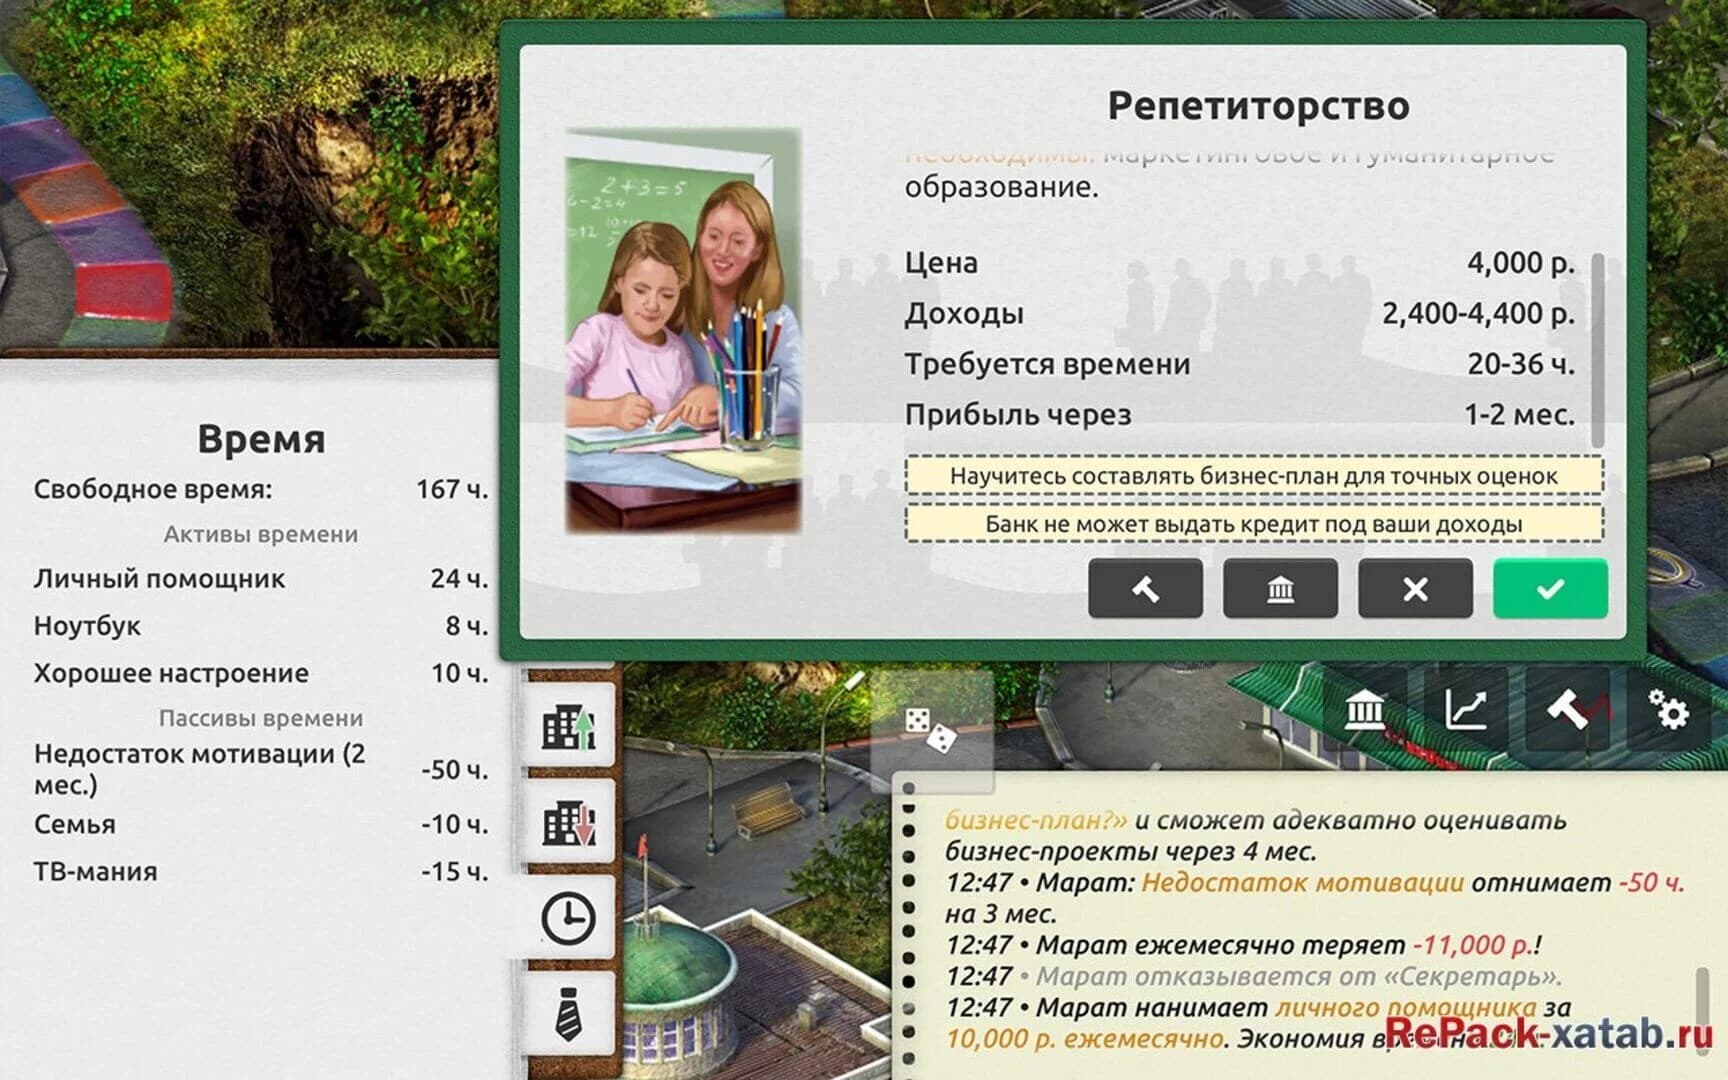This screenshot has height=1080, width=1728.
Task: Select the hammer auction icon in the dialog
Action: [1146, 589]
